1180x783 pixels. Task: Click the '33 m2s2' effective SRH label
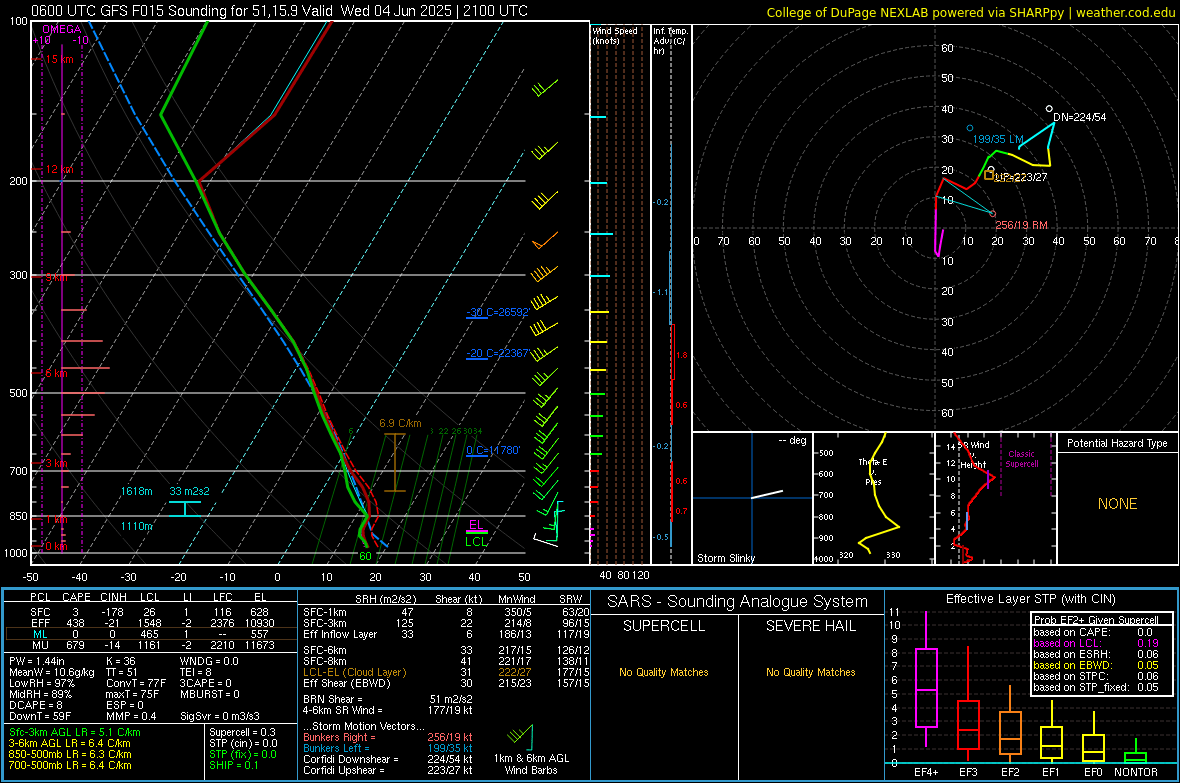pyautogui.click(x=190, y=492)
